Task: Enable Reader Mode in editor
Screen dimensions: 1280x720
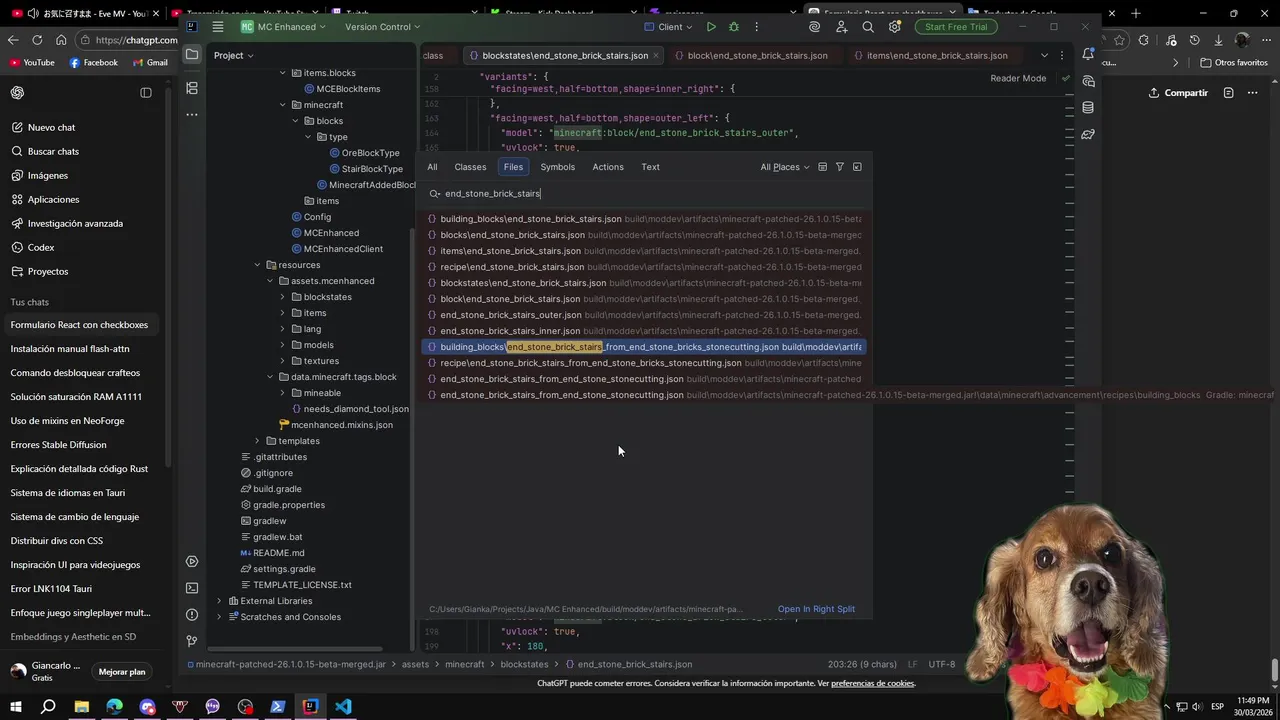Action: (1018, 78)
